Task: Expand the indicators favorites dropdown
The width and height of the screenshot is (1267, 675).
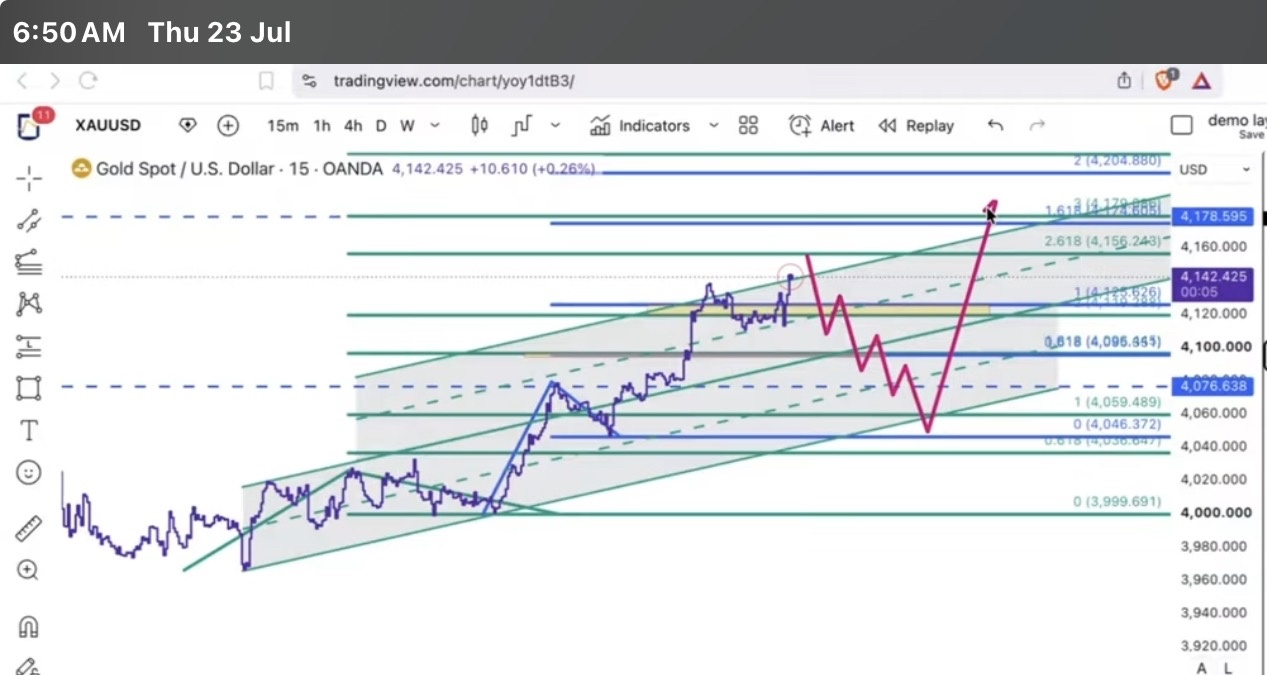Action: point(714,126)
